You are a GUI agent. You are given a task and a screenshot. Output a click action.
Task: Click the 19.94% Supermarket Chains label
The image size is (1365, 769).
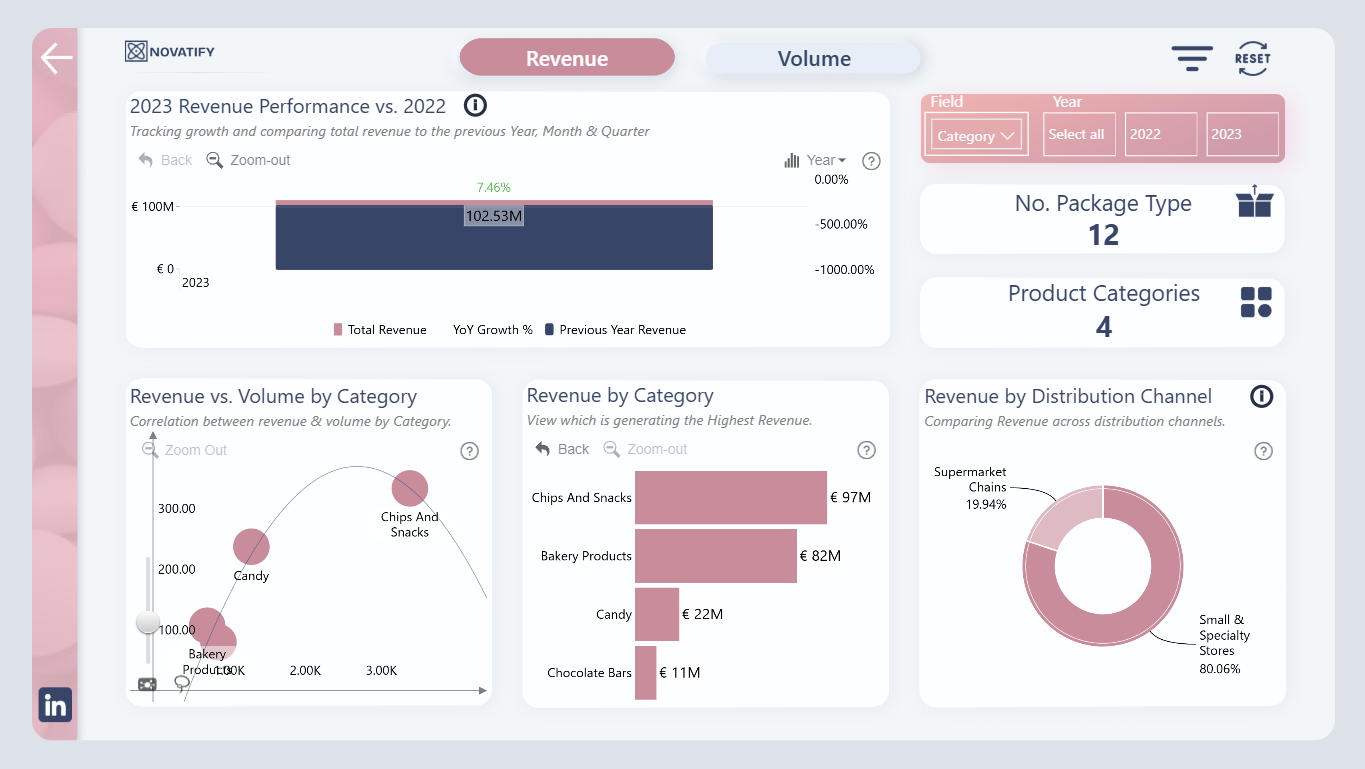986,504
